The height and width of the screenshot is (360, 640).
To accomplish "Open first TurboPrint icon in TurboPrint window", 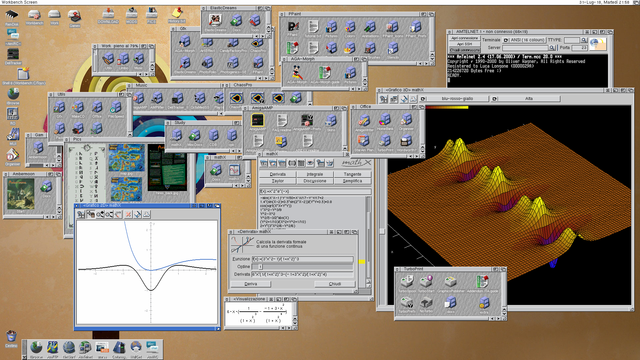I will [407, 281].
